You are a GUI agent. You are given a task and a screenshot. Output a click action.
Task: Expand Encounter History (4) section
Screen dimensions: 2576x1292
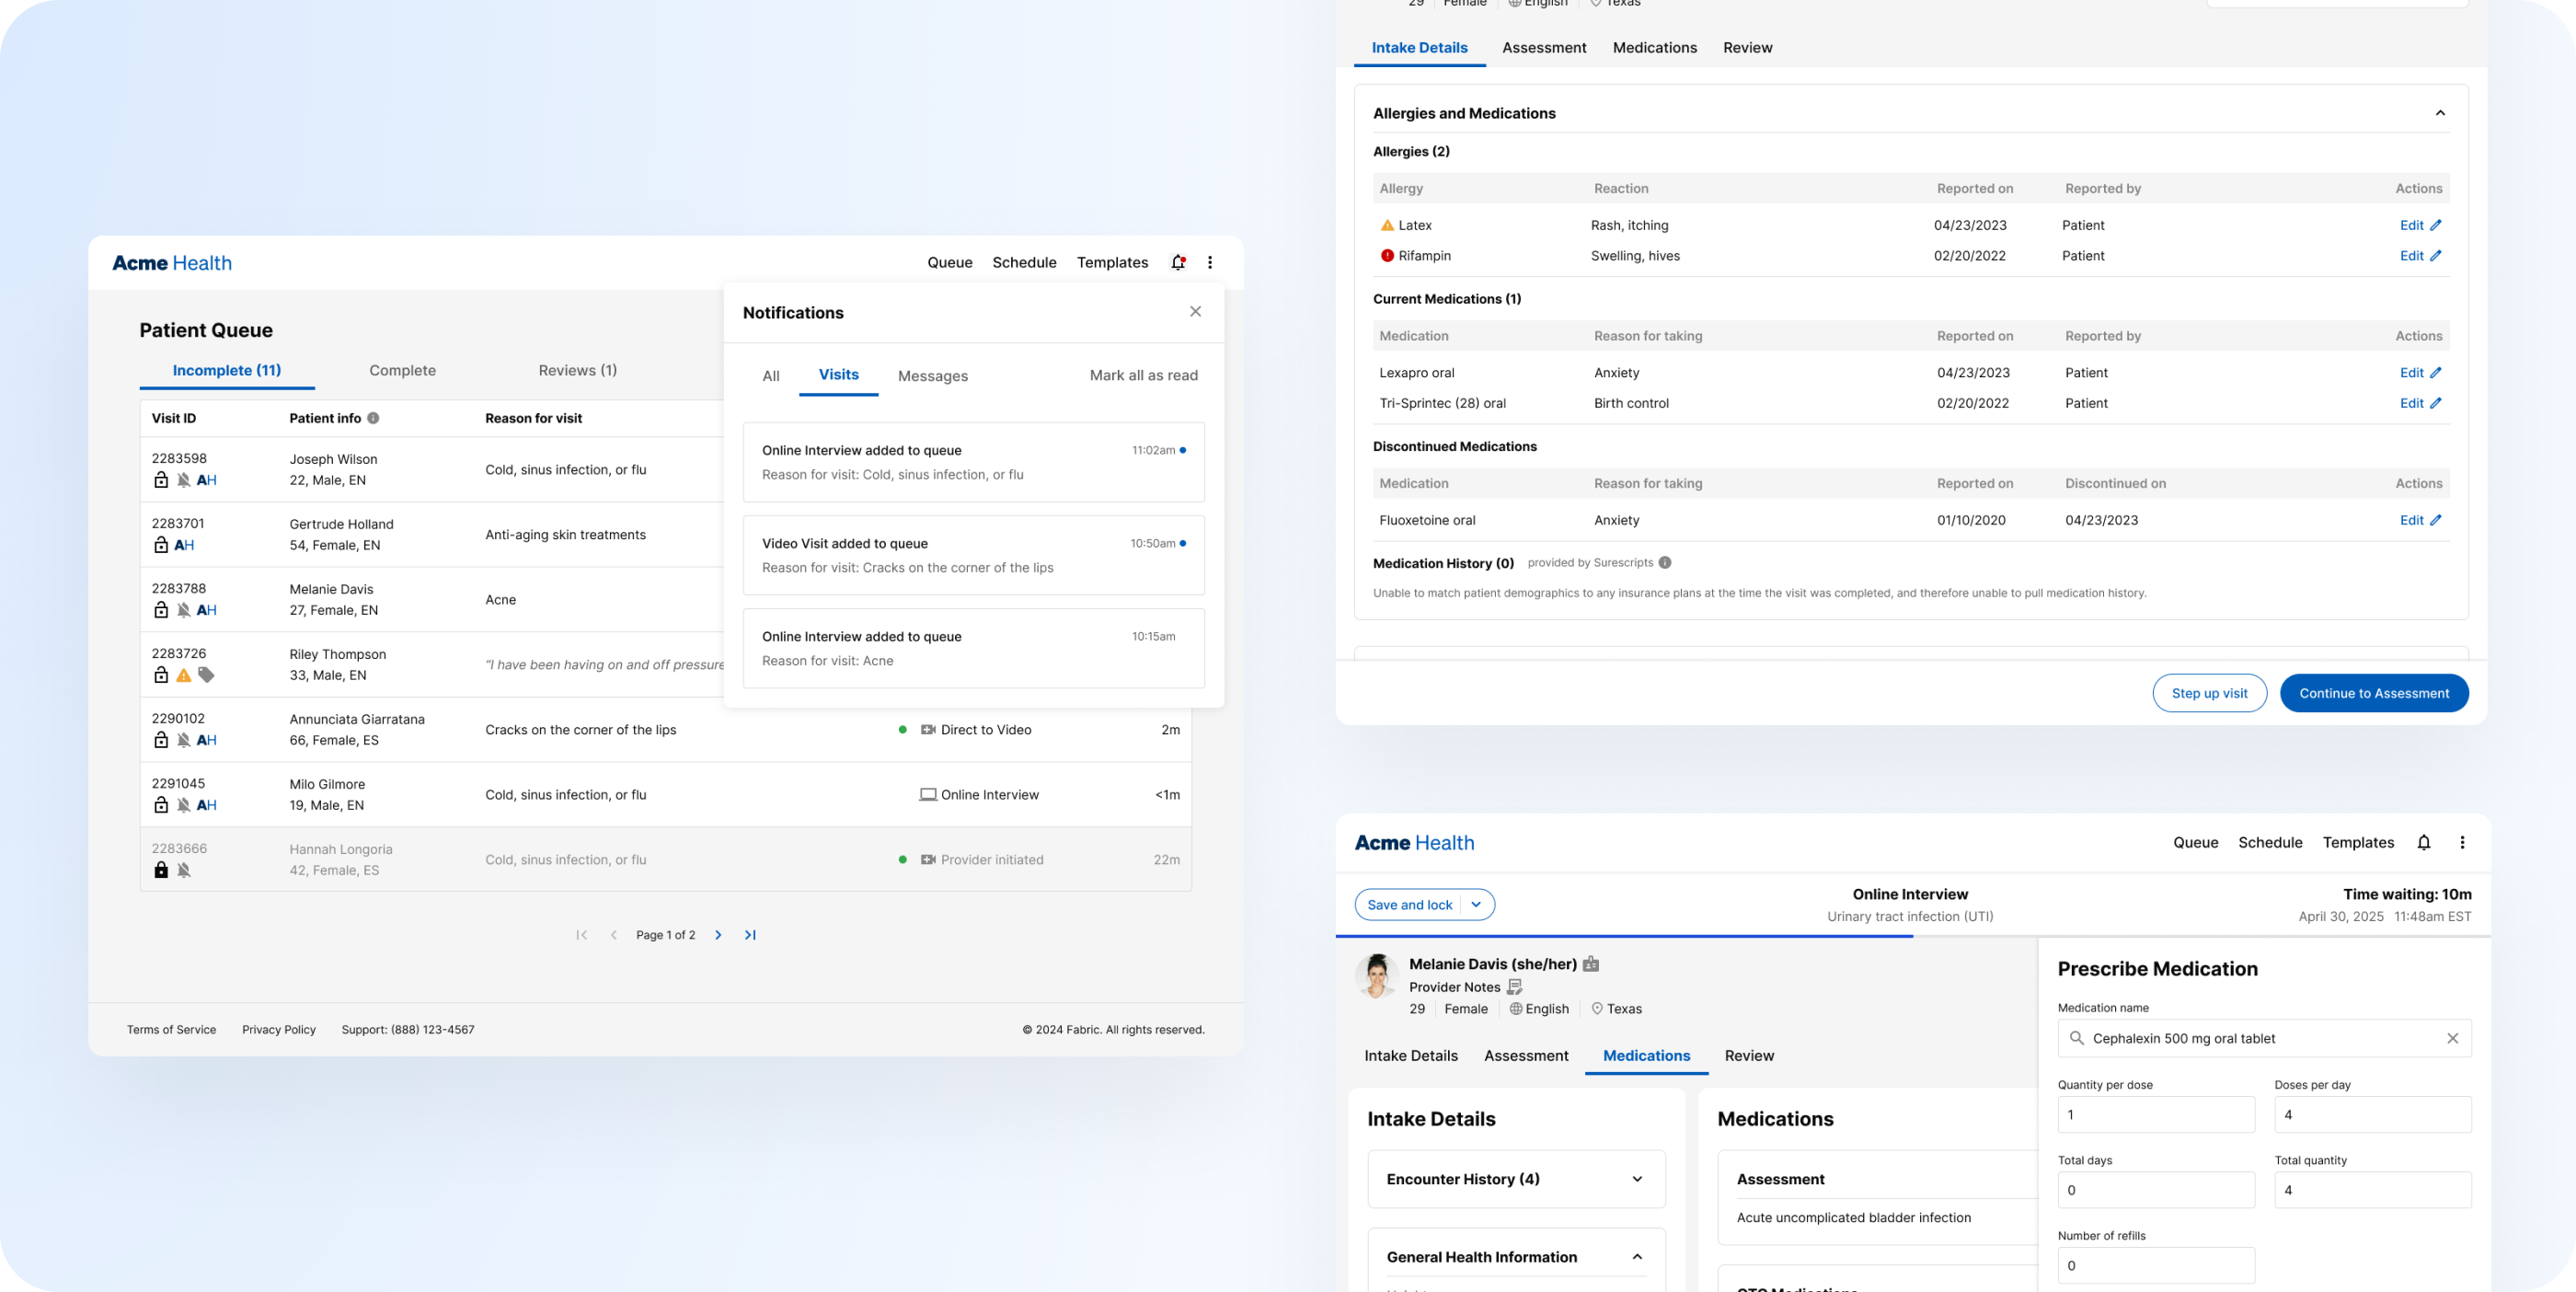point(1637,1179)
